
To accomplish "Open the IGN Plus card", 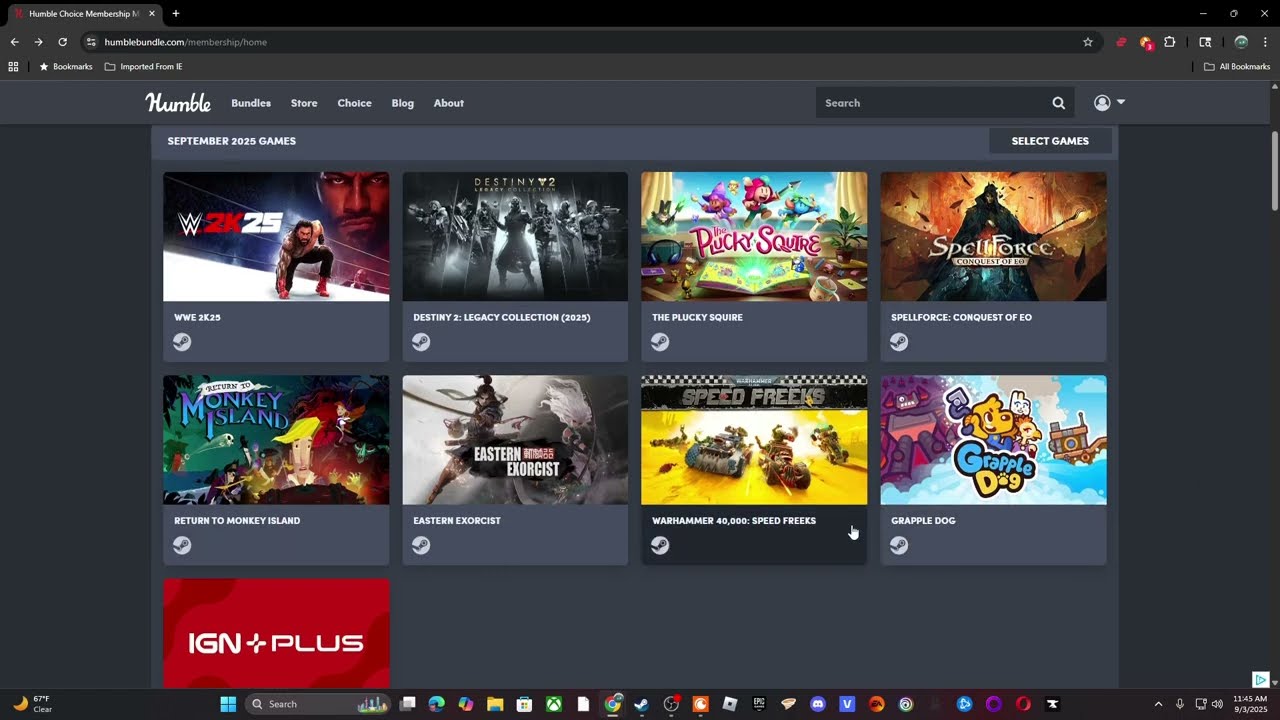I will pyautogui.click(x=276, y=634).
